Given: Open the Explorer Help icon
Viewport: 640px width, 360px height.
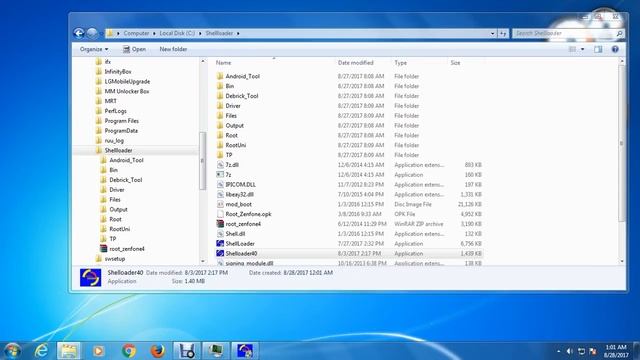Looking at the screenshot, I should click(615, 49).
